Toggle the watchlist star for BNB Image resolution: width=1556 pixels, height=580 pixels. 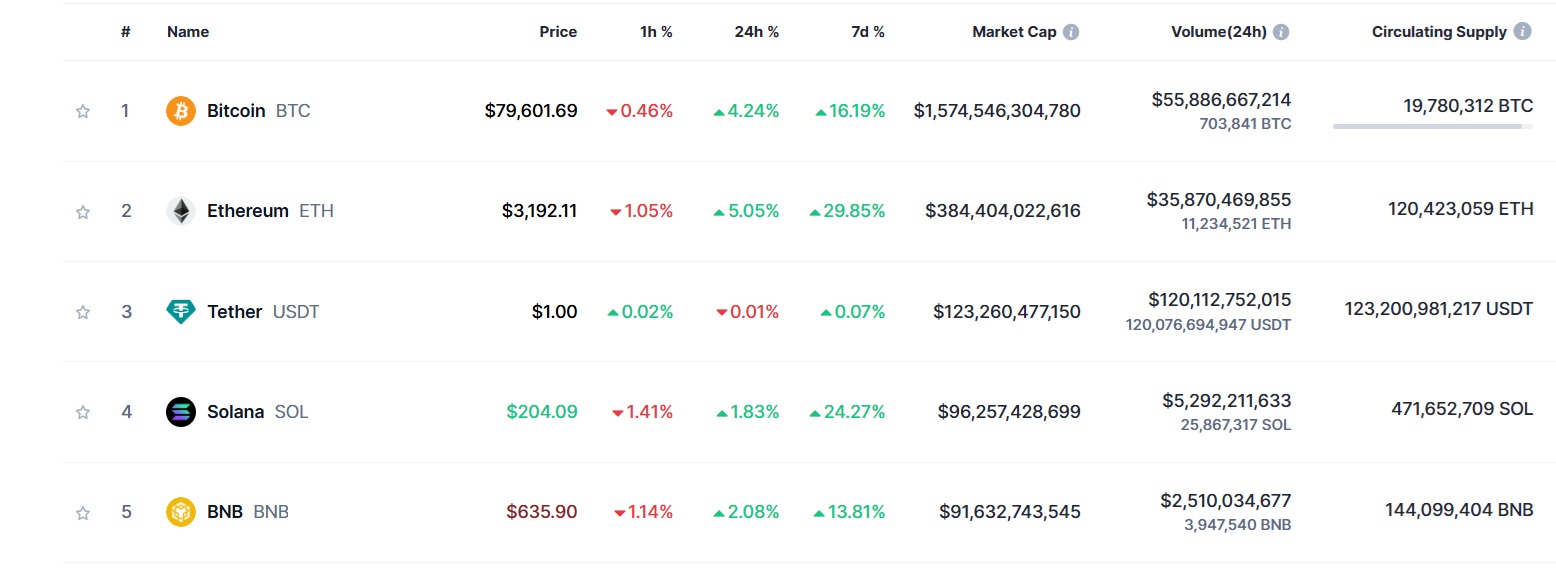coord(83,512)
